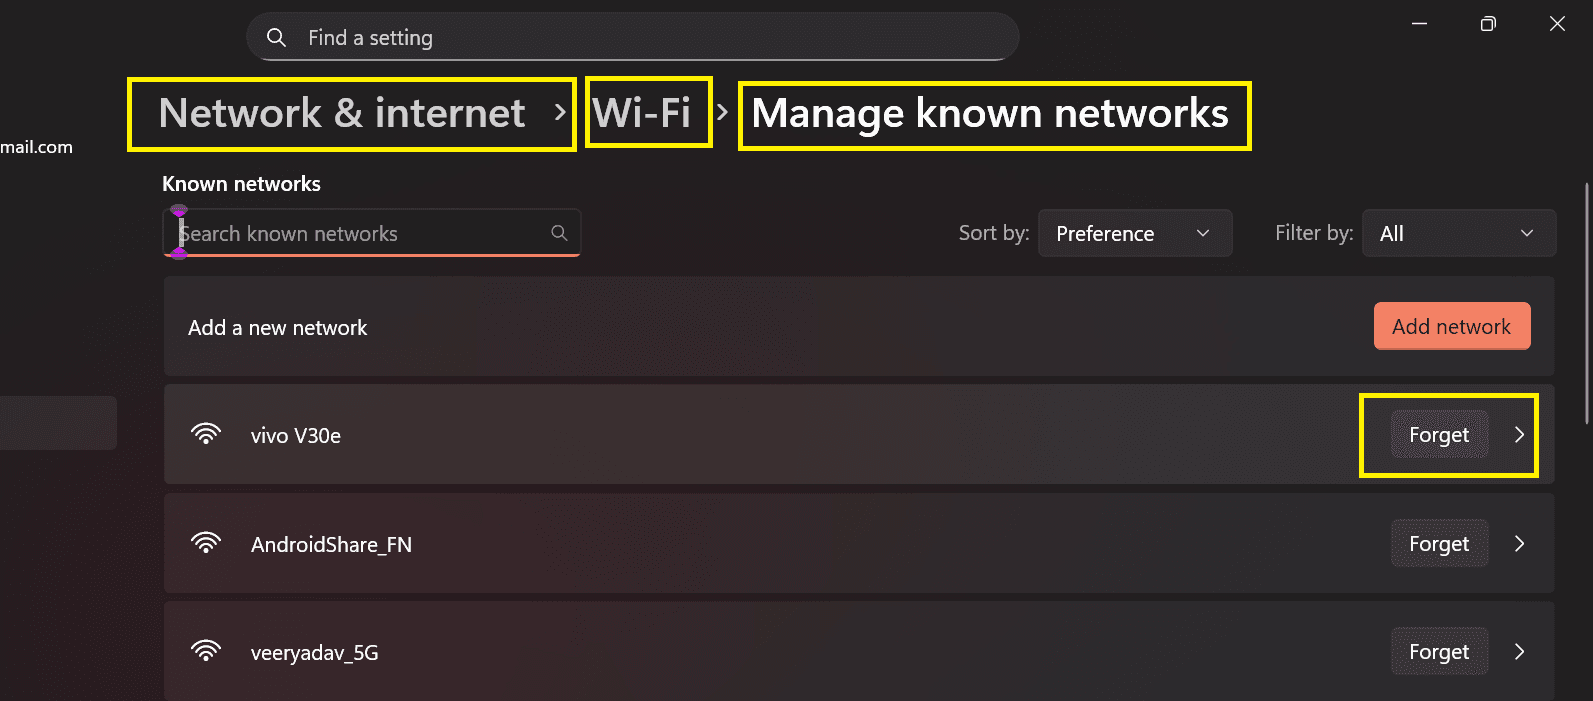1593x701 pixels.
Task: Navigate to the Wi-Fi settings page
Action: (x=647, y=112)
